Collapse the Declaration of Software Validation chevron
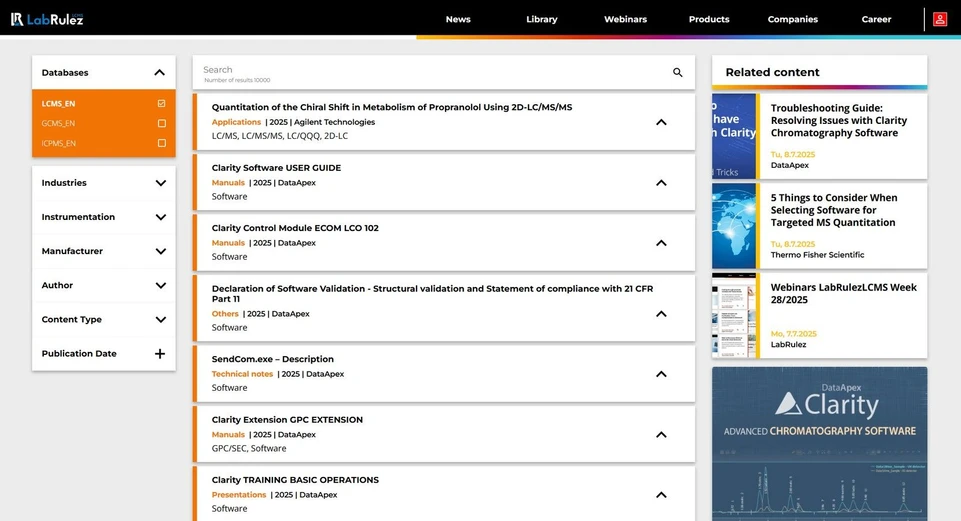Viewport: 961px width, 521px height. click(x=661, y=314)
